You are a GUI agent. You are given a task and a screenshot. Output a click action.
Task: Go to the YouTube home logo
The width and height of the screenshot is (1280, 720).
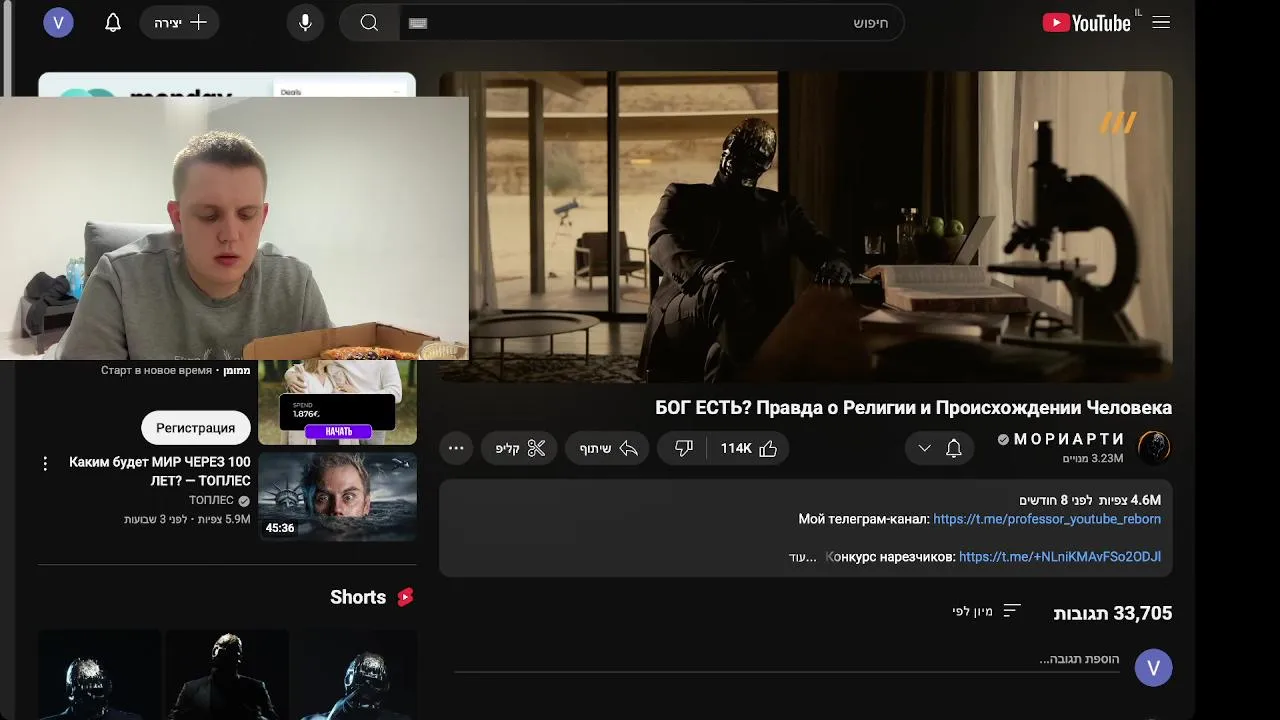1086,22
